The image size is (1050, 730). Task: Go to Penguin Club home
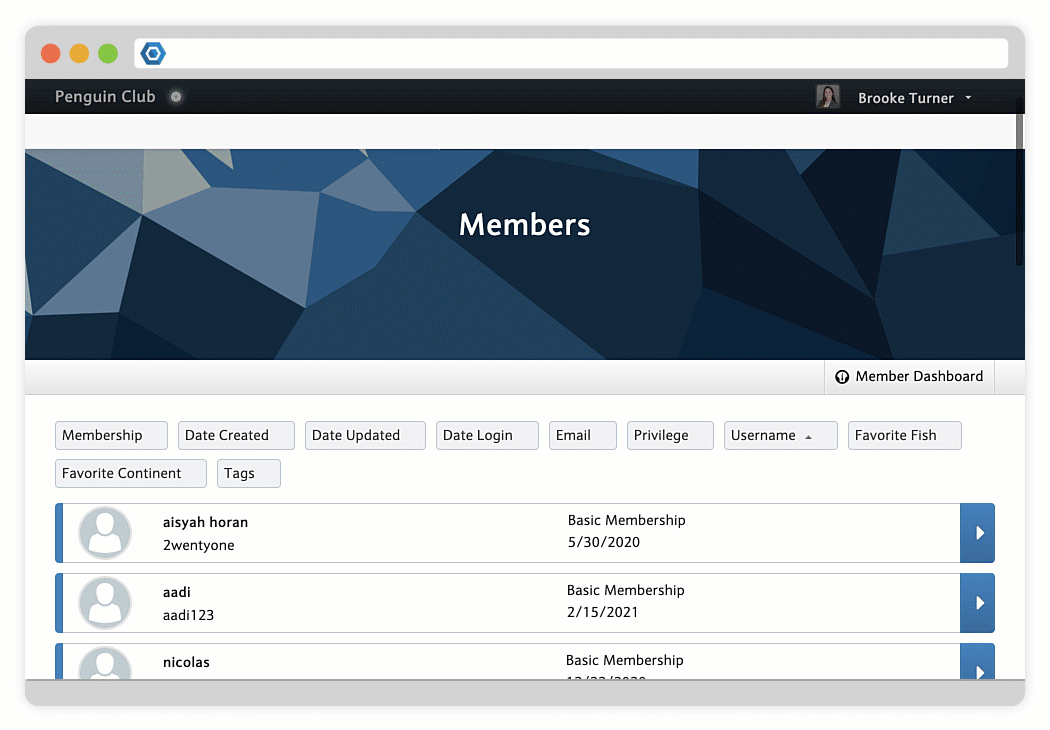105,97
